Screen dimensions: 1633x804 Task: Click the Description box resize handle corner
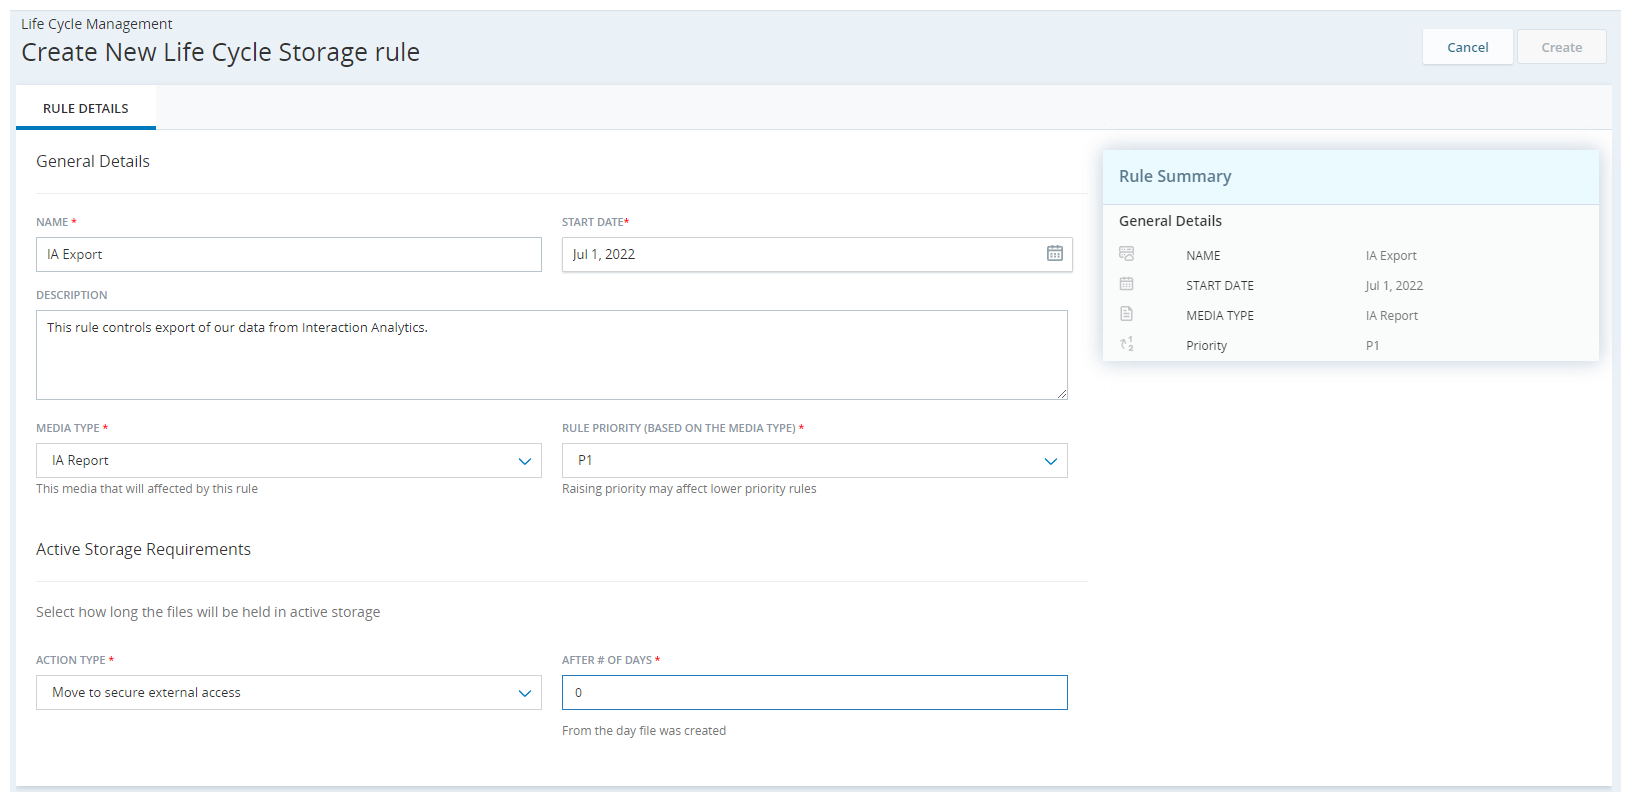point(1062,394)
